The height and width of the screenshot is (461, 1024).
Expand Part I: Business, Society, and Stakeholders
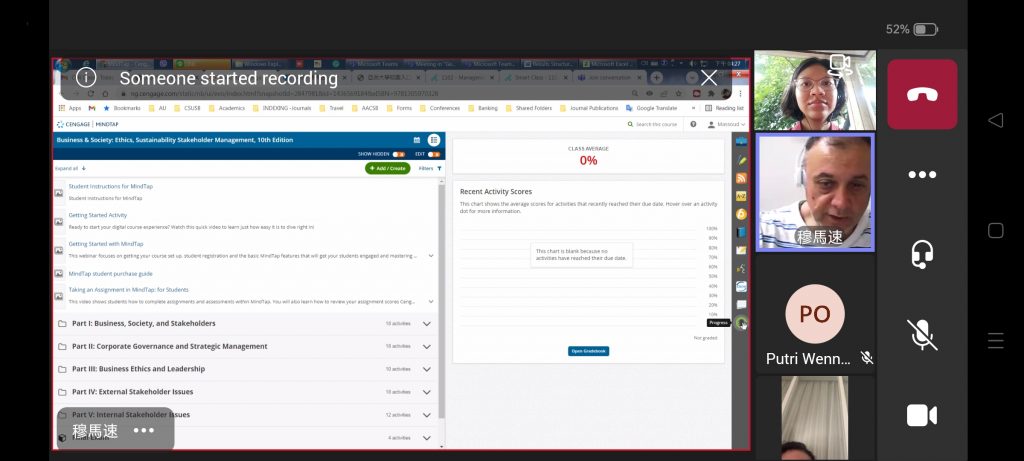click(x=426, y=324)
